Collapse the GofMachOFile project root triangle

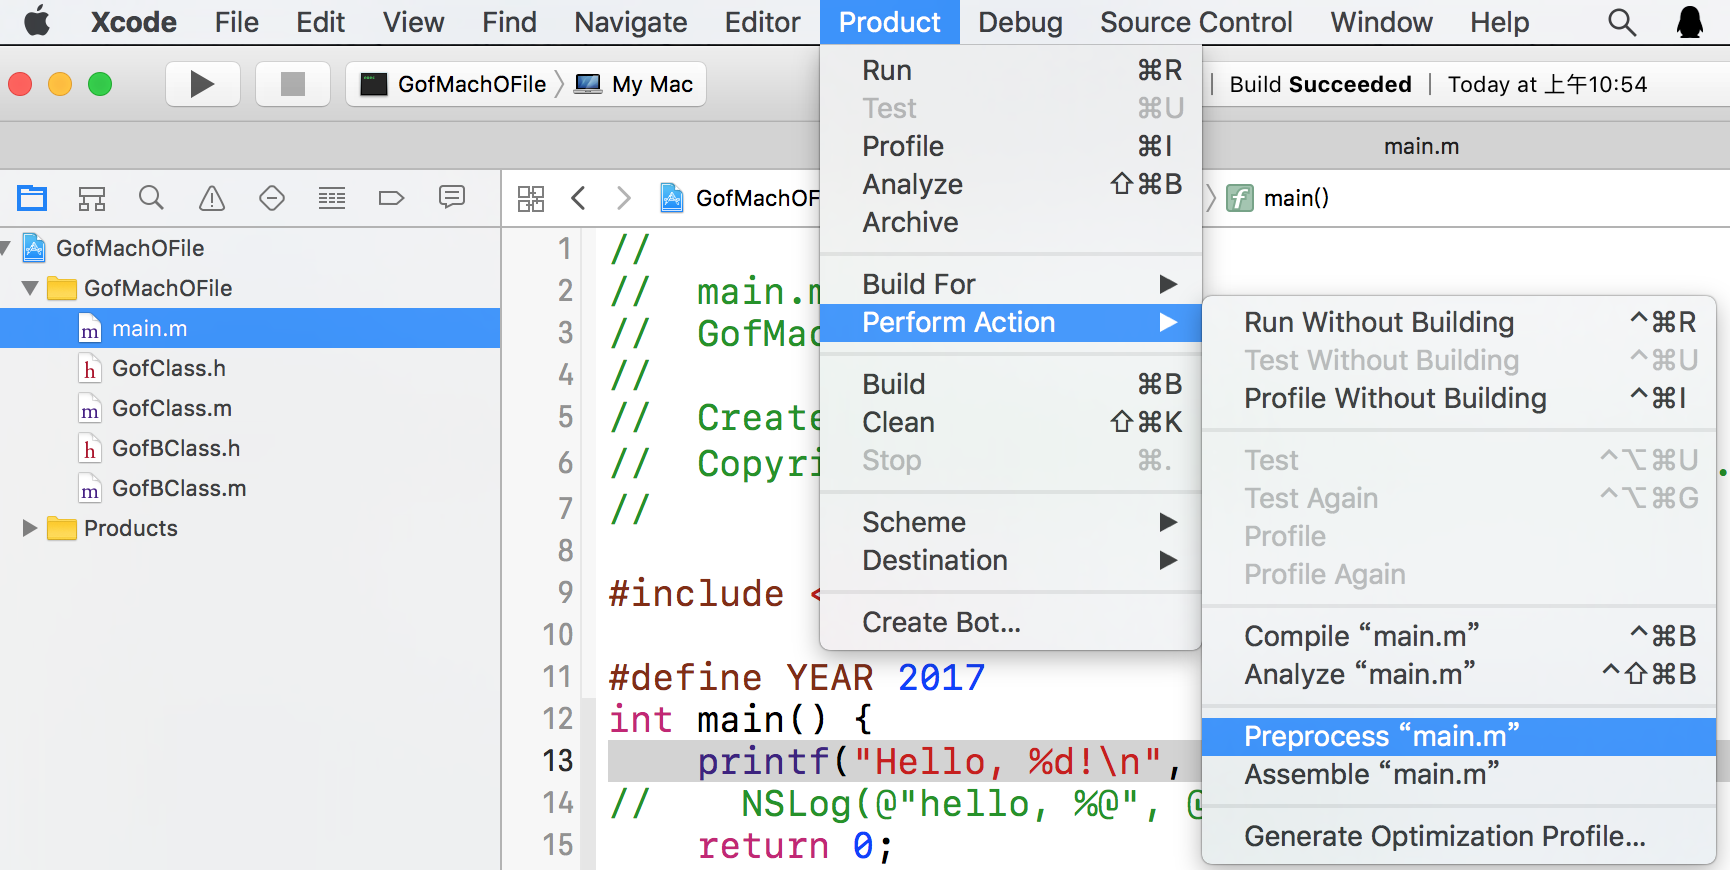click(x=6, y=248)
